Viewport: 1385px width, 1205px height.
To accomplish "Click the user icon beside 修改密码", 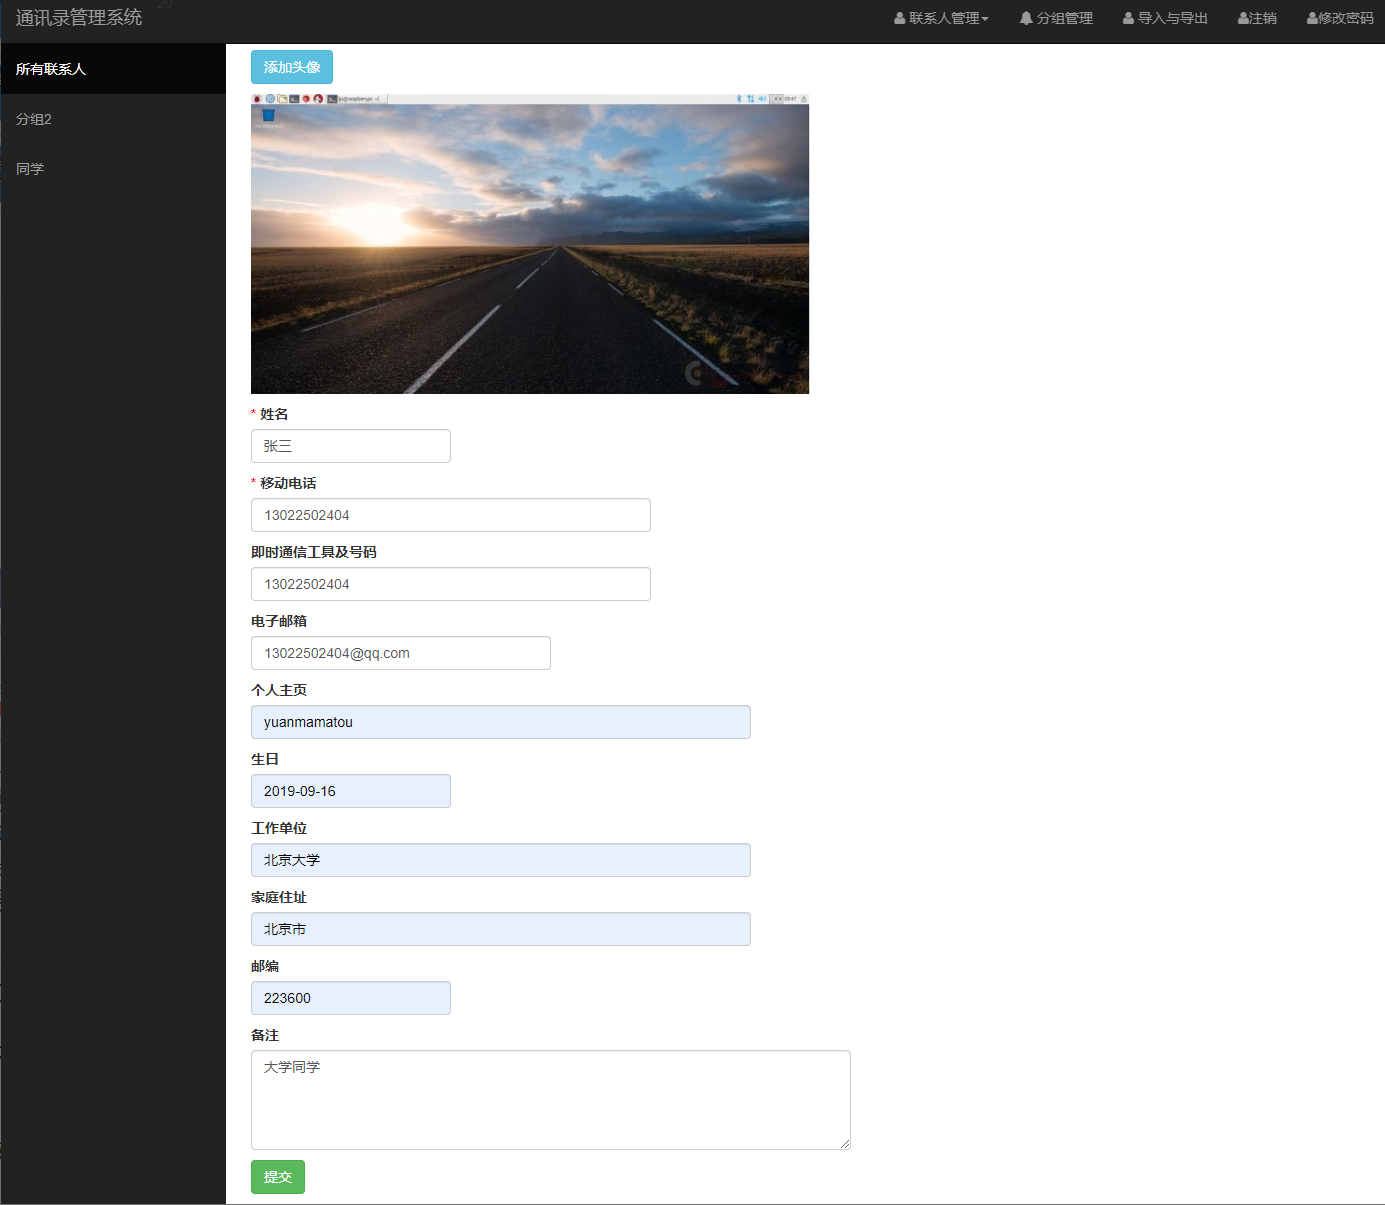I will pyautogui.click(x=1312, y=18).
